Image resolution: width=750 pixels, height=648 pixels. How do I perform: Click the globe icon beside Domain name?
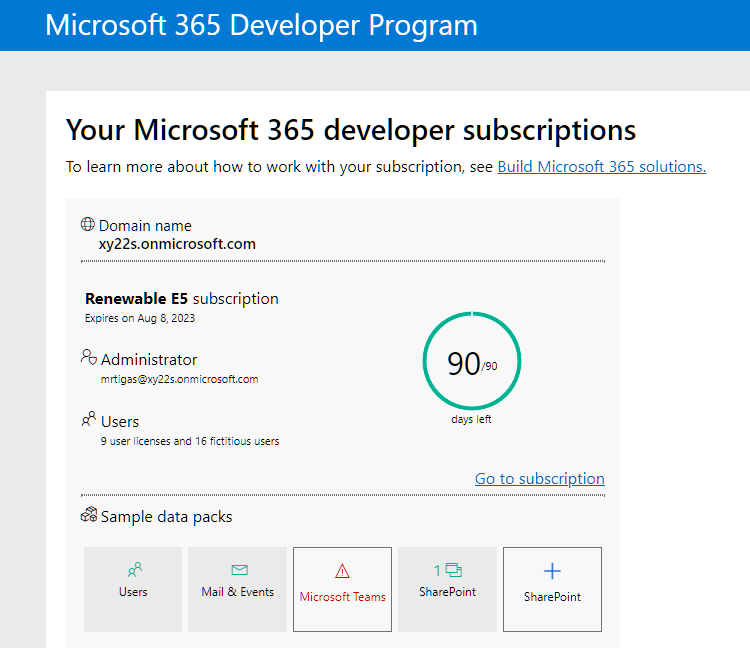[x=88, y=224]
